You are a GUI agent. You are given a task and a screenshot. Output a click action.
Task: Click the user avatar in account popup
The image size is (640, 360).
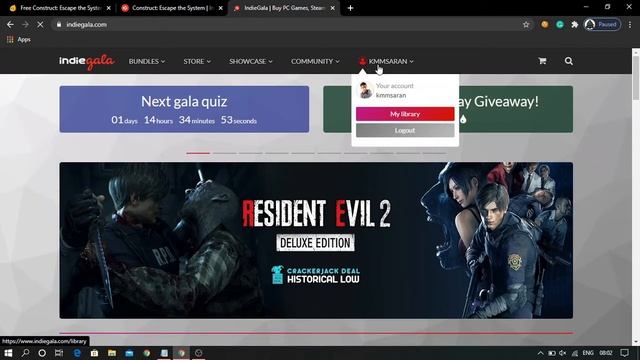(x=365, y=90)
